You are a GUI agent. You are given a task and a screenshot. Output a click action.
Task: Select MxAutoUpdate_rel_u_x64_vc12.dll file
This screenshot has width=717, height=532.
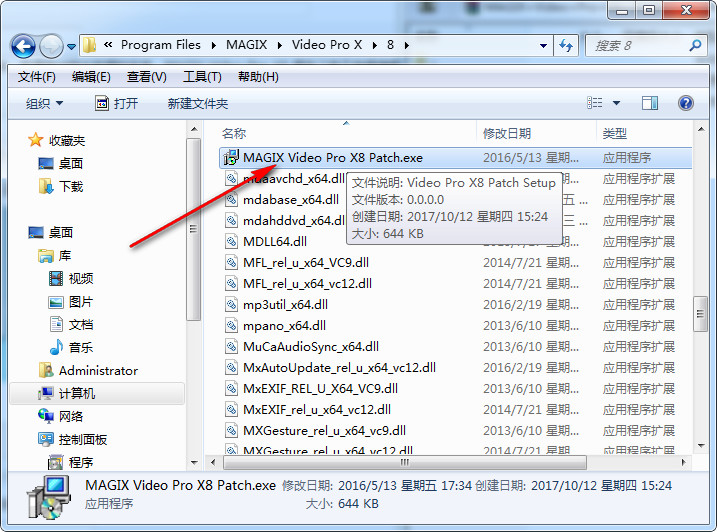339,368
